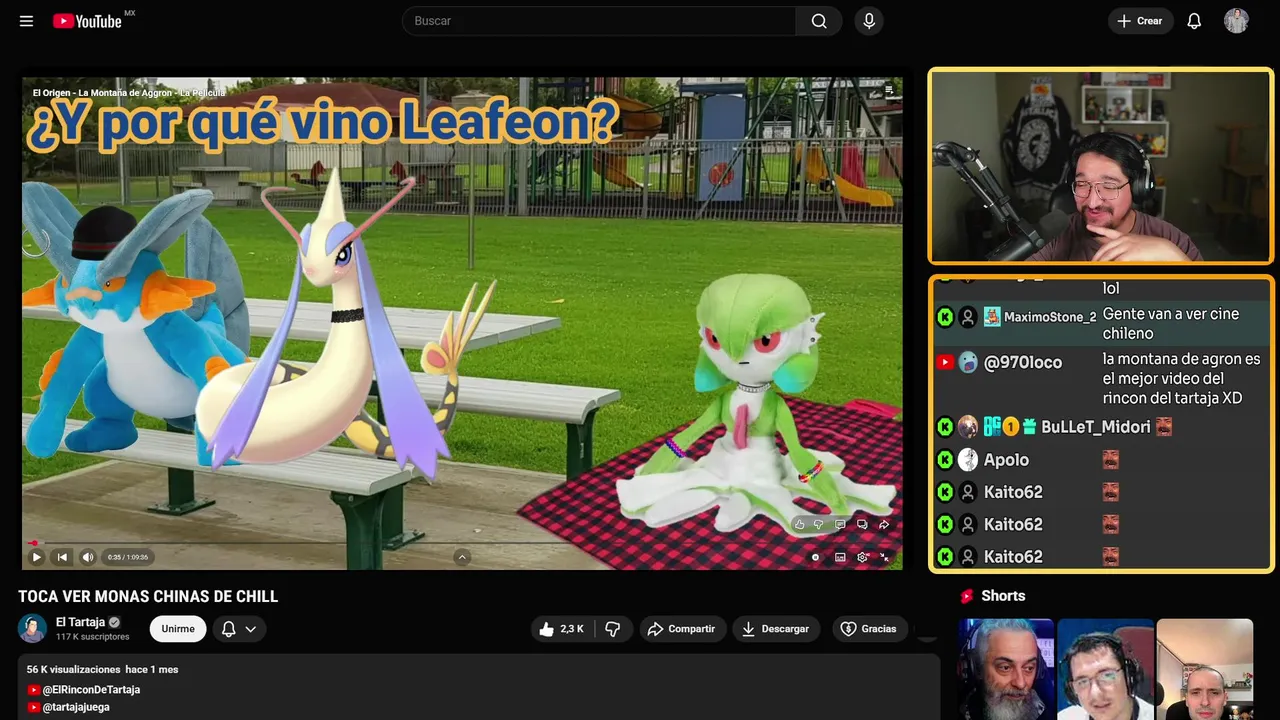1280x720 pixels.
Task: Click Apolo's white avatar in chat
Action: pyautogui.click(x=968, y=460)
